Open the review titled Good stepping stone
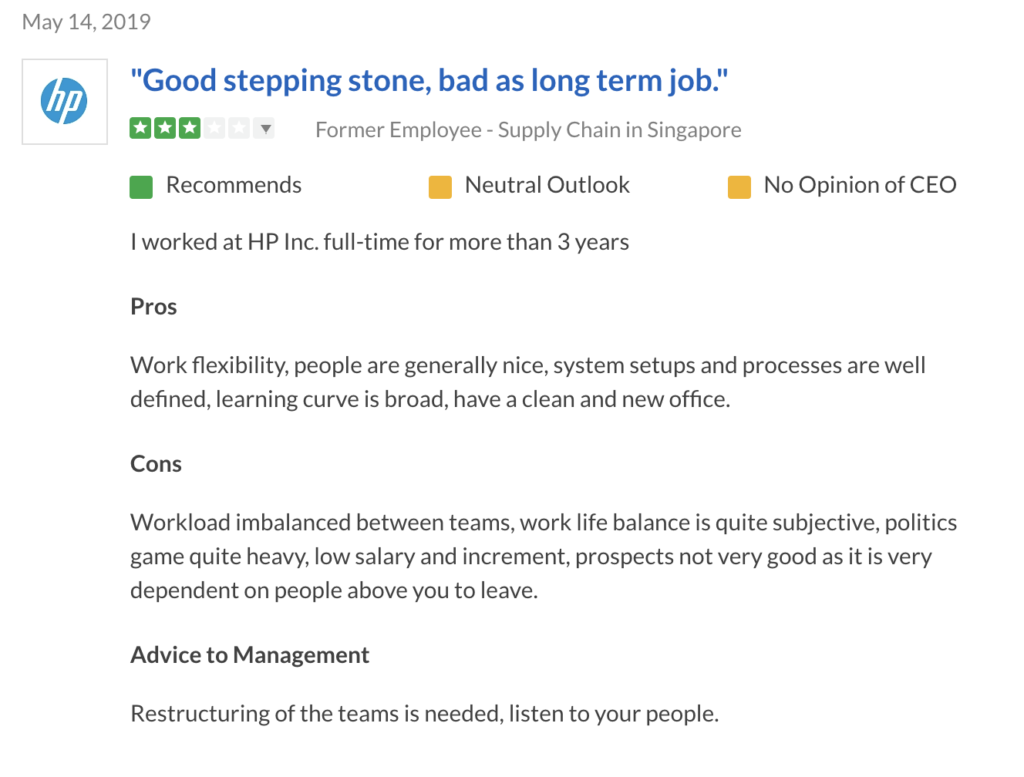 [x=430, y=79]
